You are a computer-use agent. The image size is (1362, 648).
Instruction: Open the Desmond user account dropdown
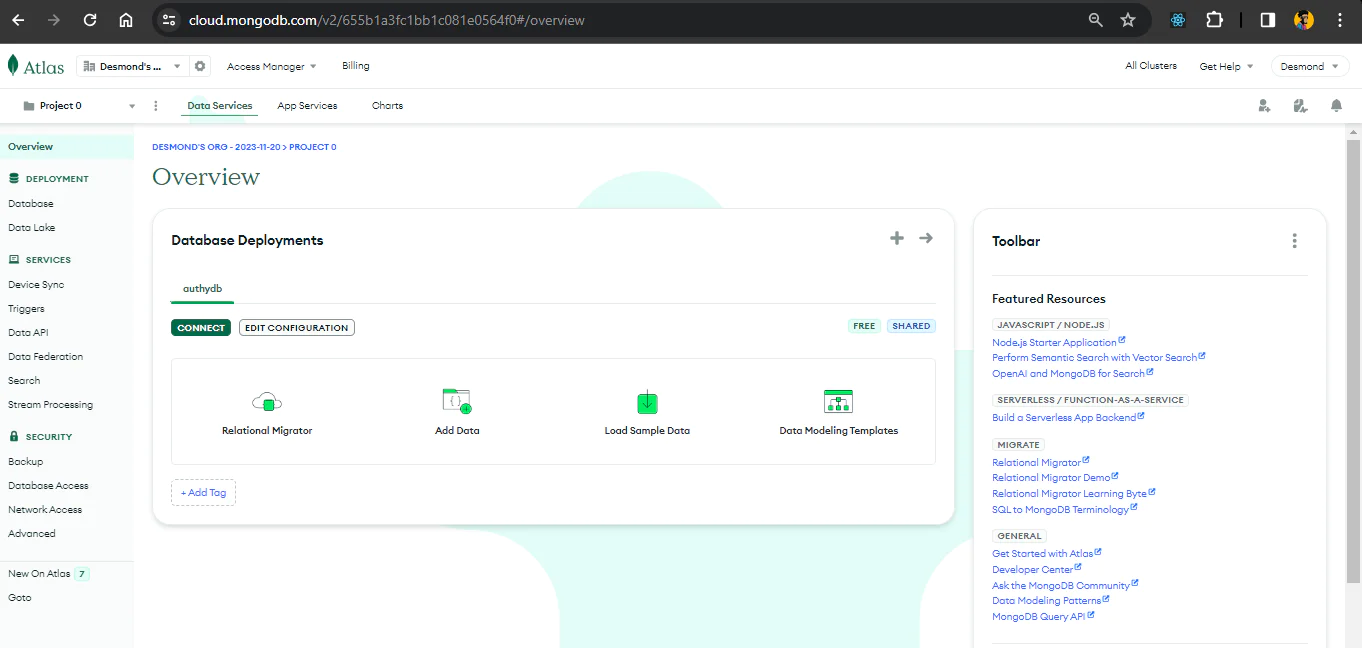coord(1310,66)
